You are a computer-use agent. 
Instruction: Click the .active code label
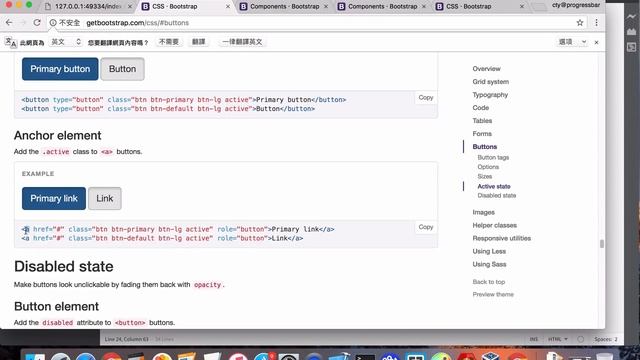coord(56,152)
